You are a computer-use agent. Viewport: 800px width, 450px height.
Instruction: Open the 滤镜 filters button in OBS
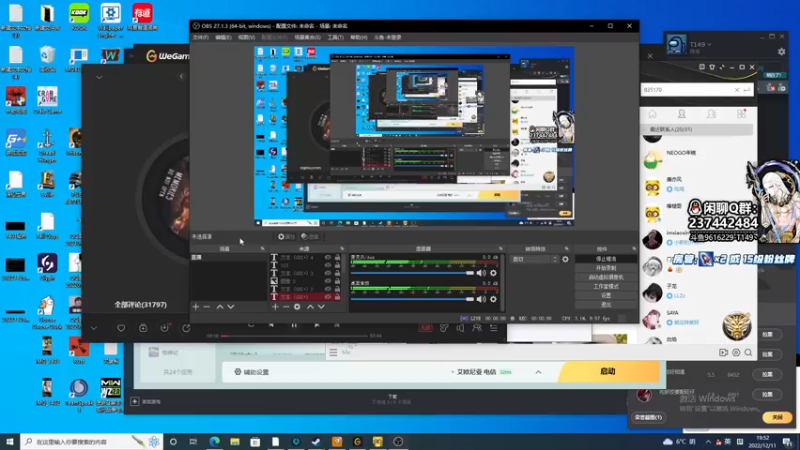310,237
